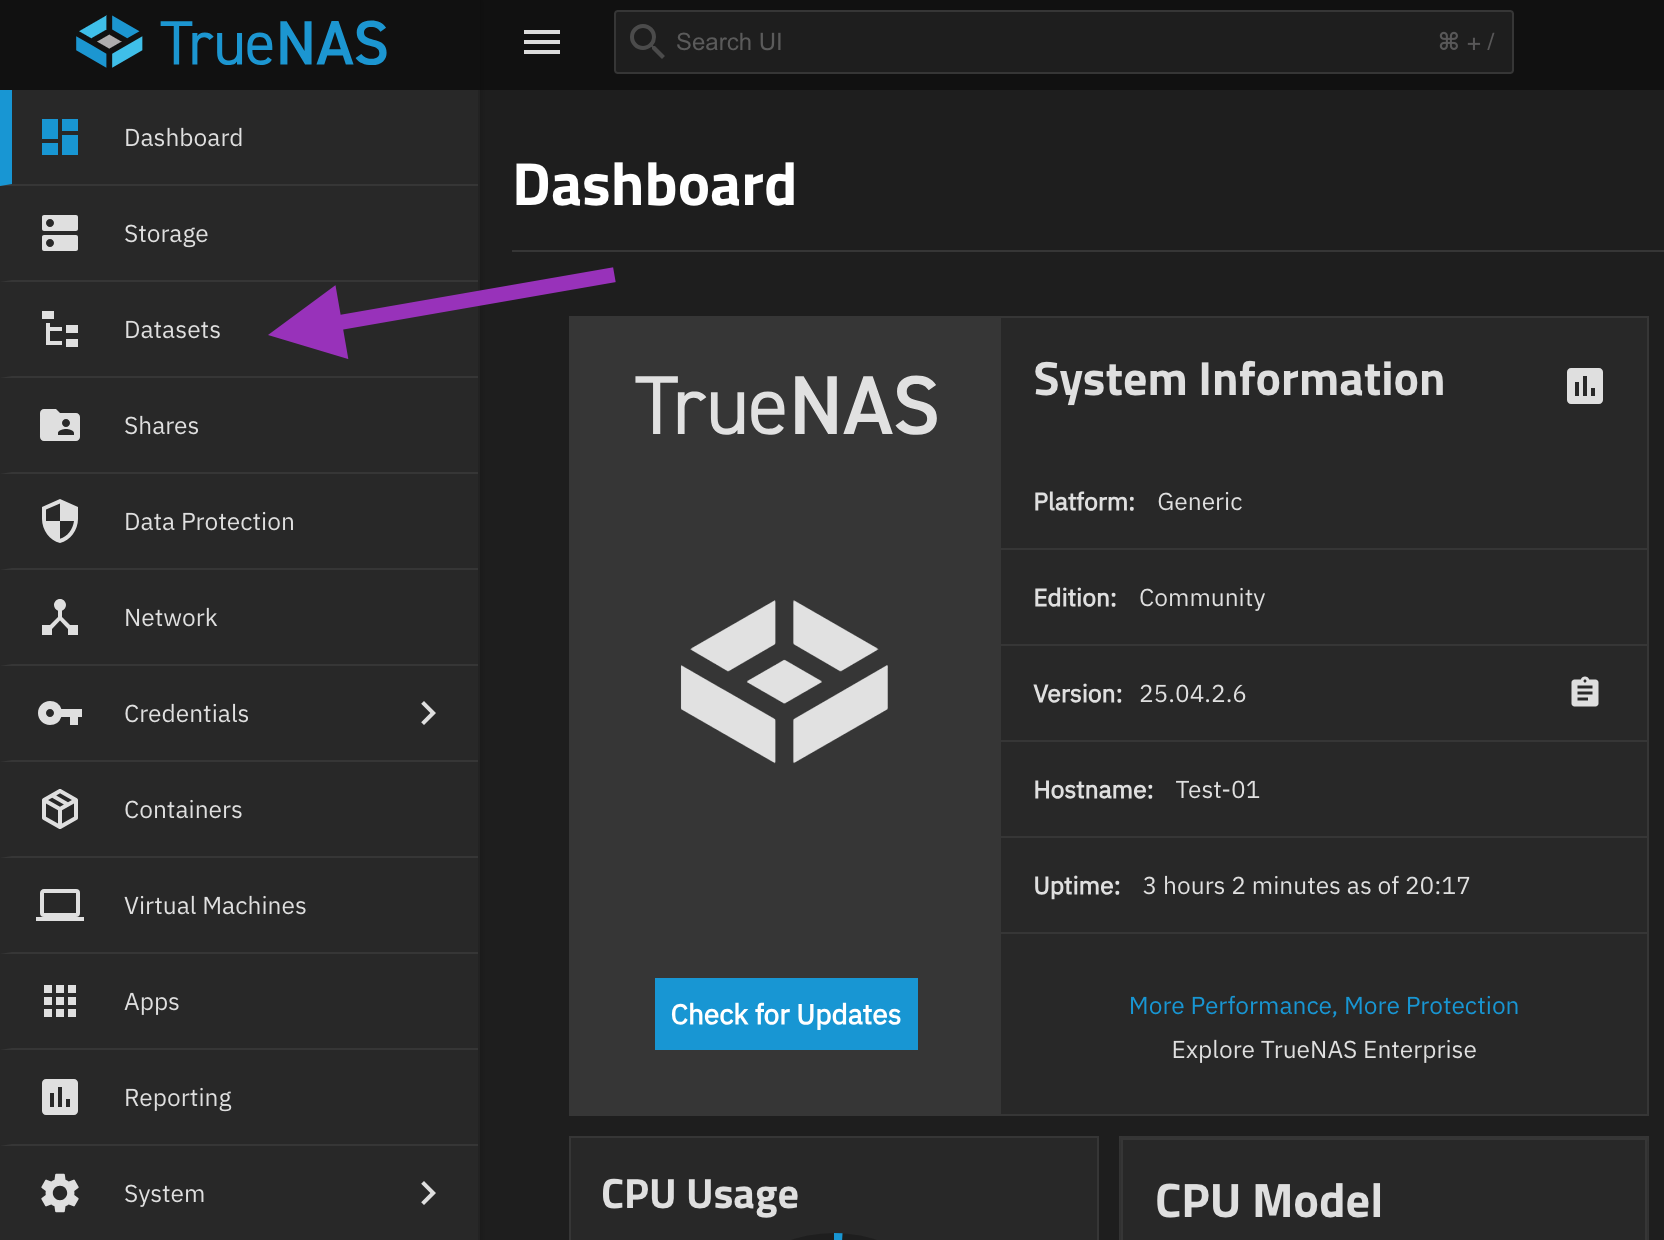Expand the Credentials submenu
The image size is (1664, 1240).
tap(429, 713)
